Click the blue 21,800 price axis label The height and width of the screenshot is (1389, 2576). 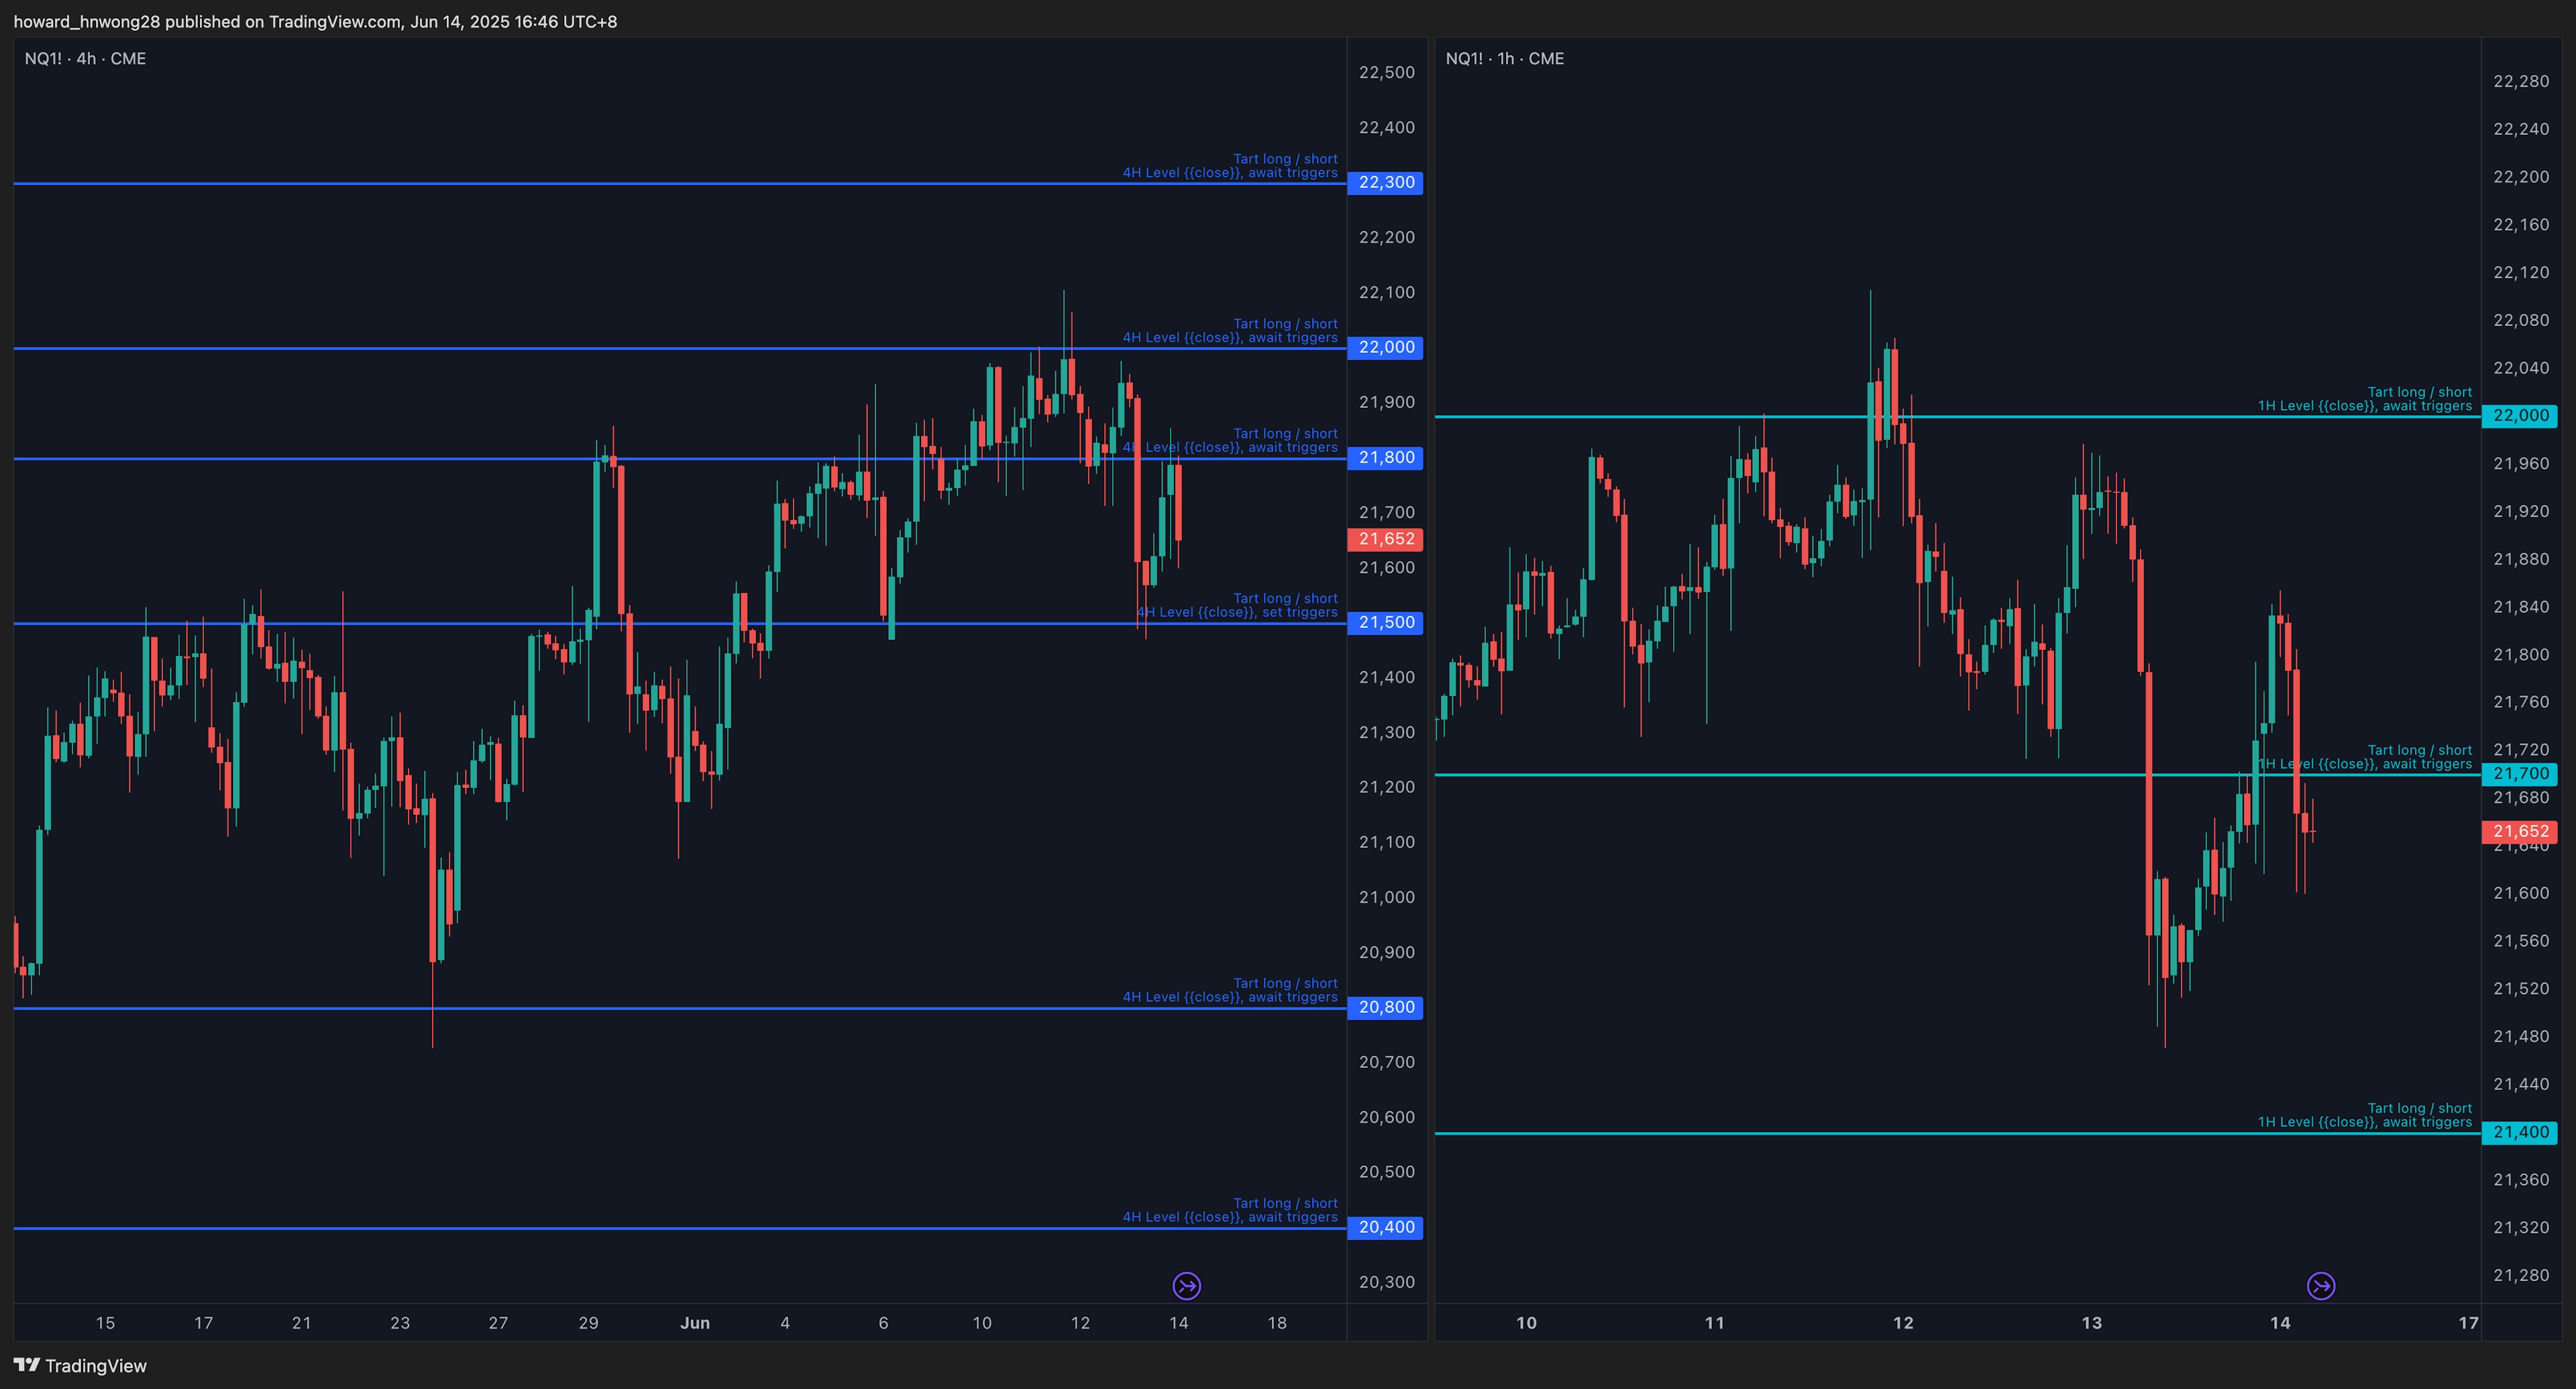point(1385,457)
